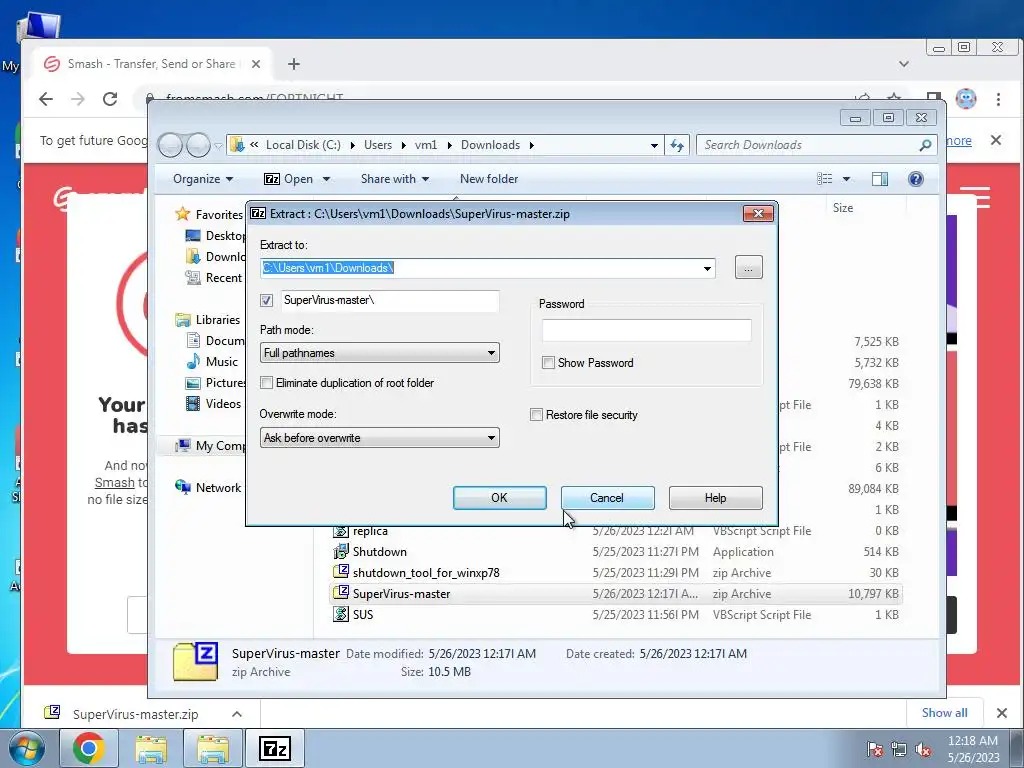The width and height of the screenshot is (1024, 768).
Task: Expand the Extract to path history dropdown
Action: pyautogui.click(x=707, y=268)
